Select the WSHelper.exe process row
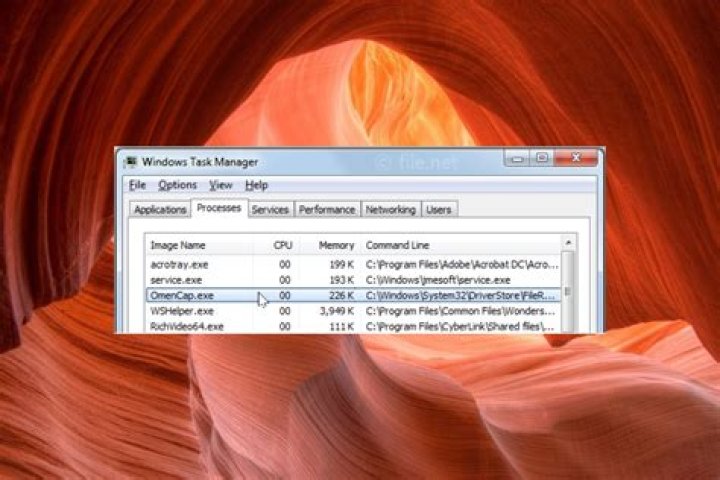 pyautogui.click(x=178, y=311)
